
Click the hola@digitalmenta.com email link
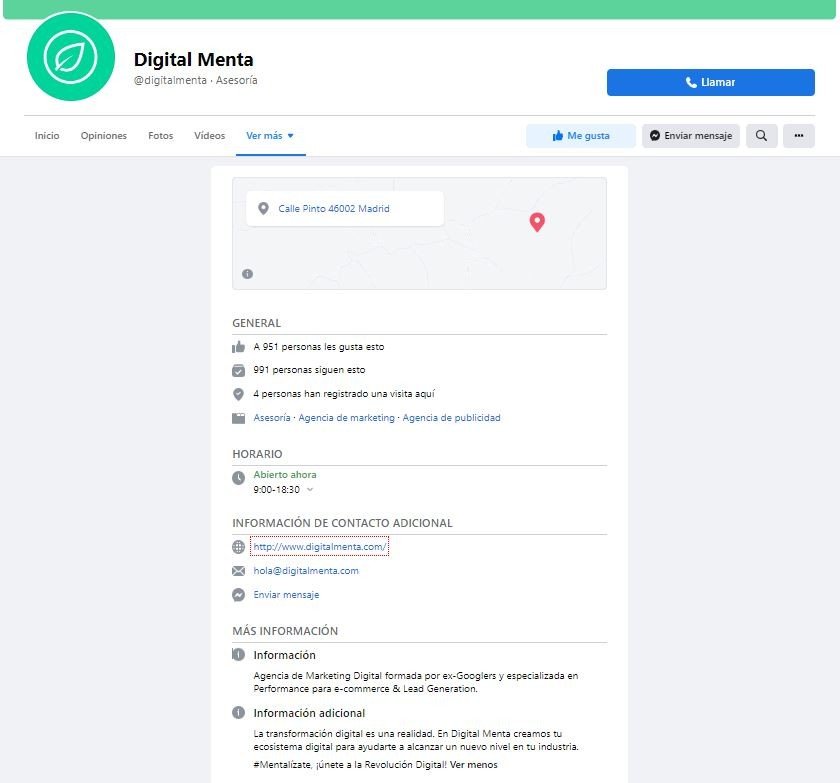[306, 571]
